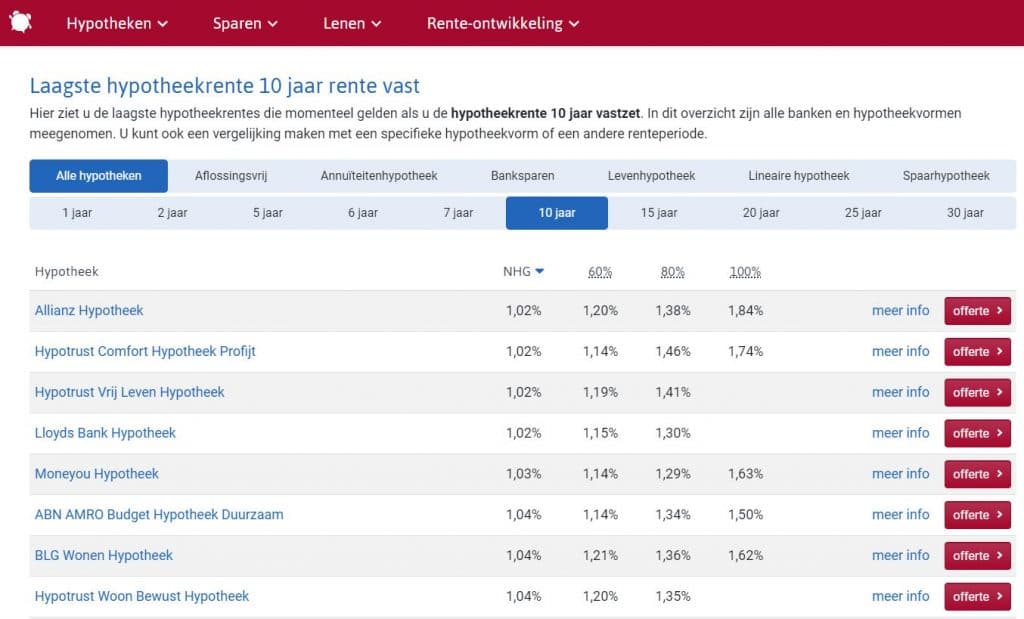The width and height of the screenshot is (1024, 619).
Task: Select the 2 jaar period
Action: click(x=172, y=213)
